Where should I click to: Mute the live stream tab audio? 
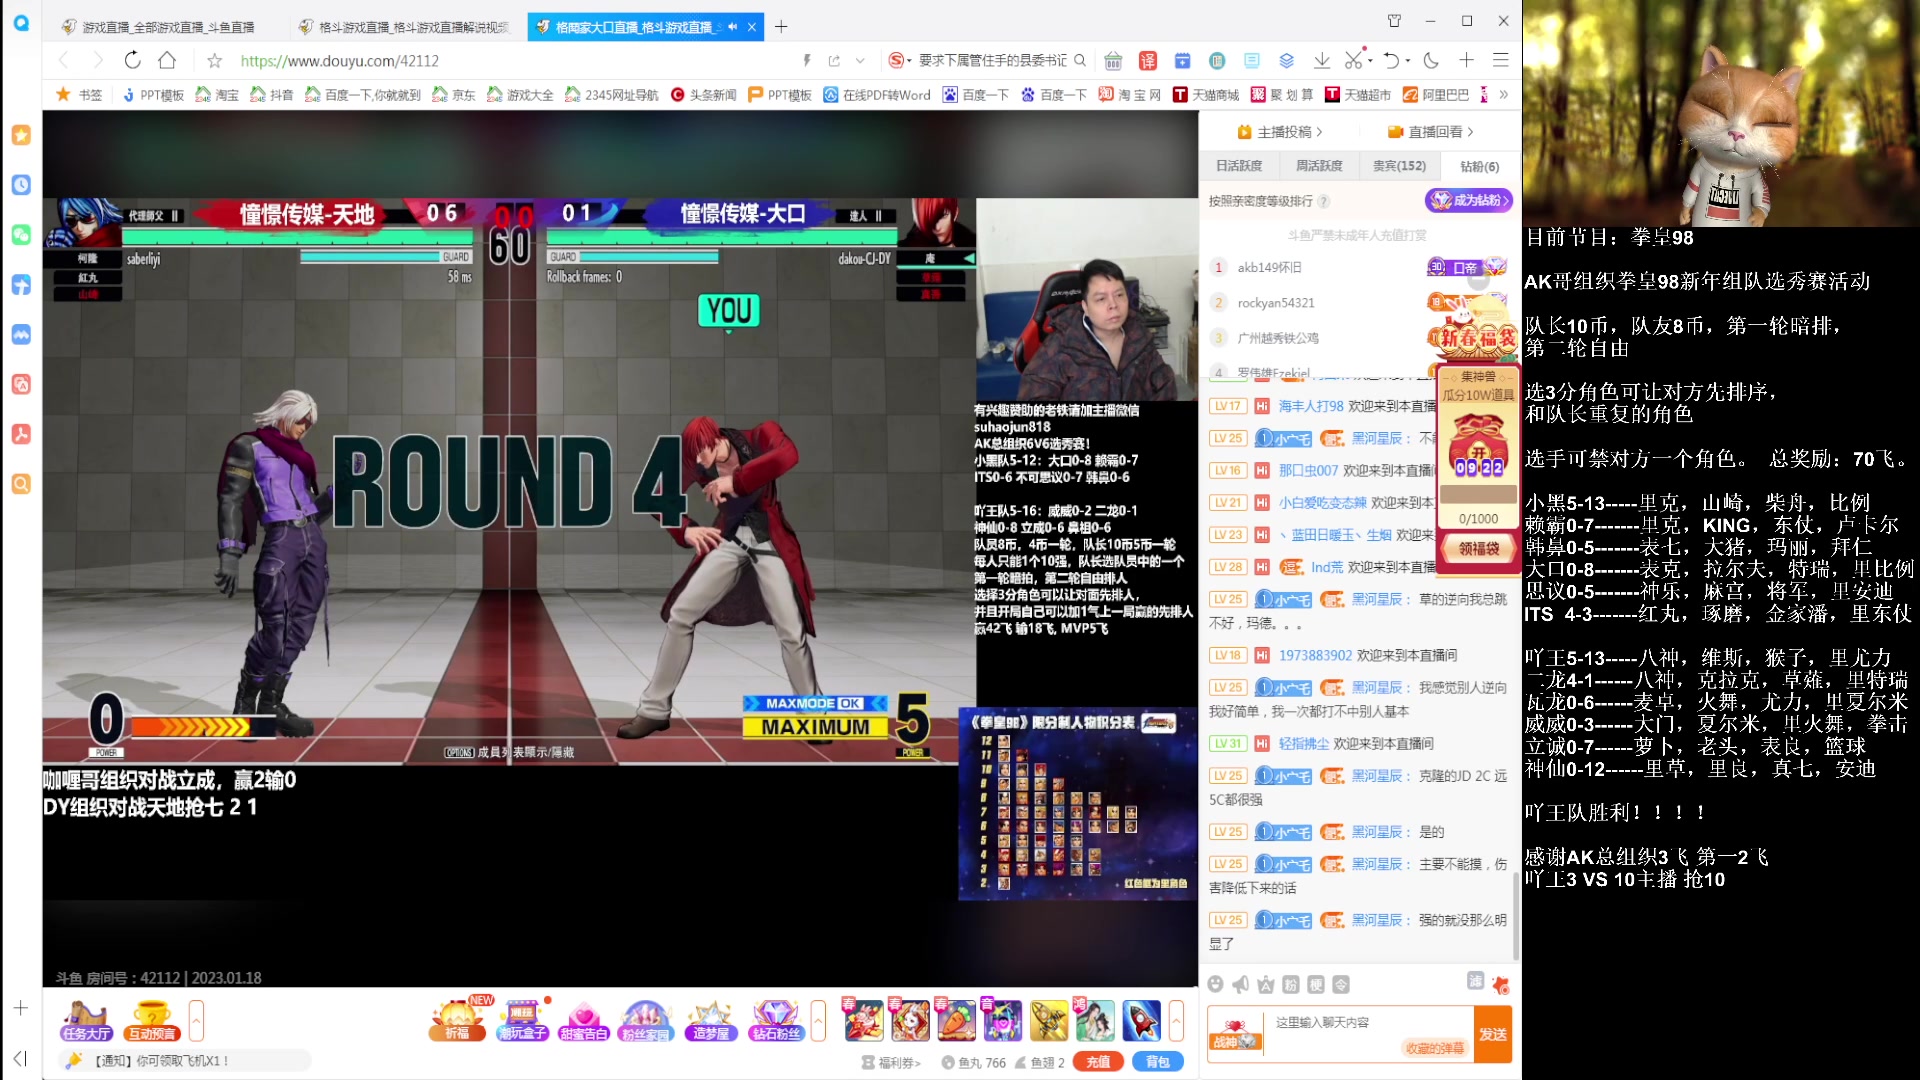click(733, 27)
